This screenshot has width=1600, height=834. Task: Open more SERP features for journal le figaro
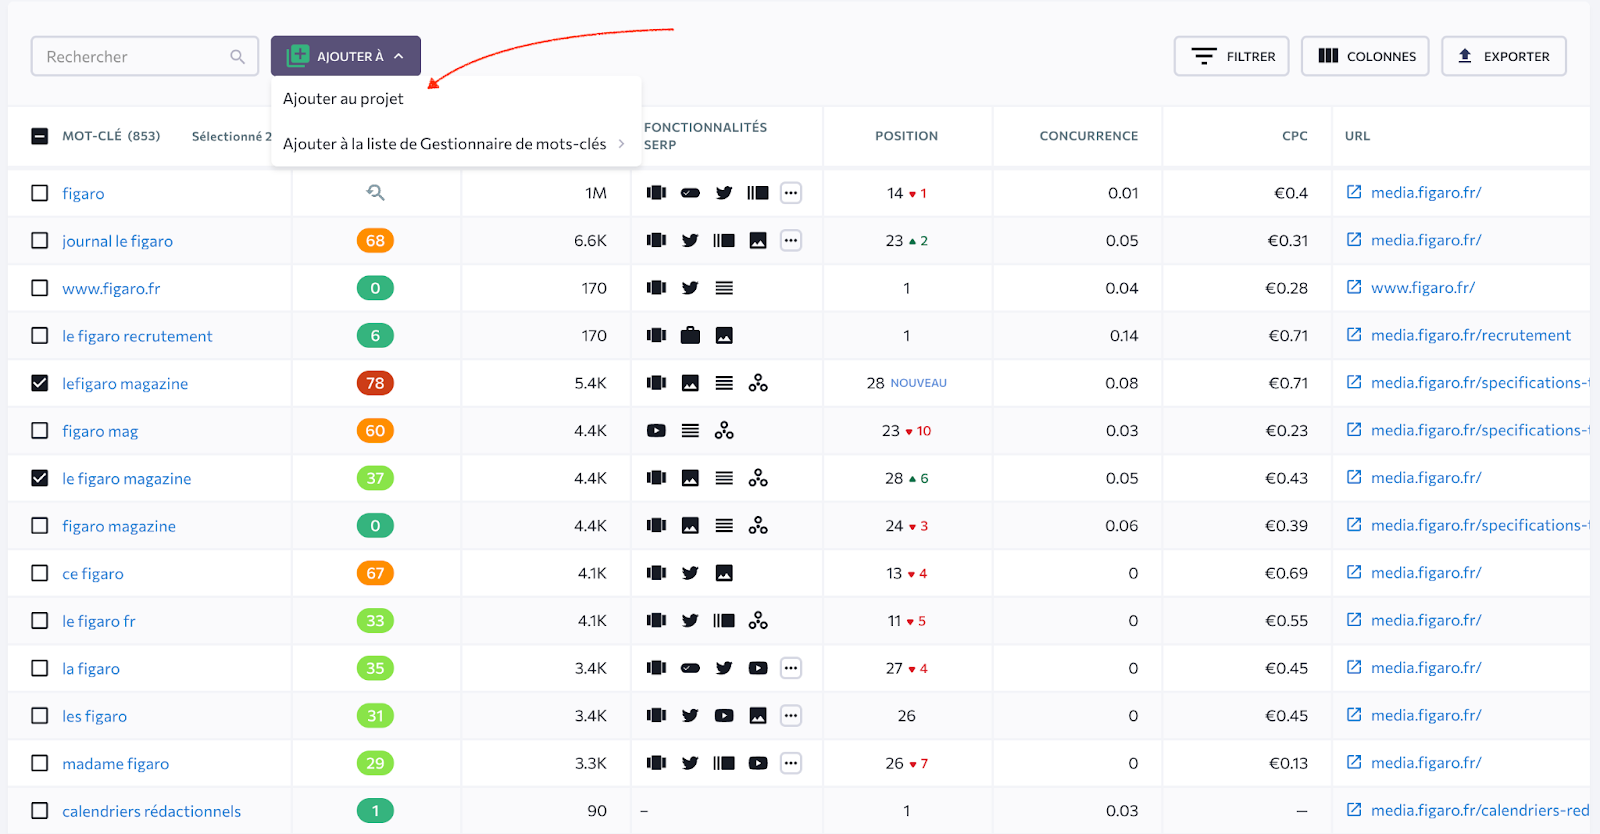791,240
